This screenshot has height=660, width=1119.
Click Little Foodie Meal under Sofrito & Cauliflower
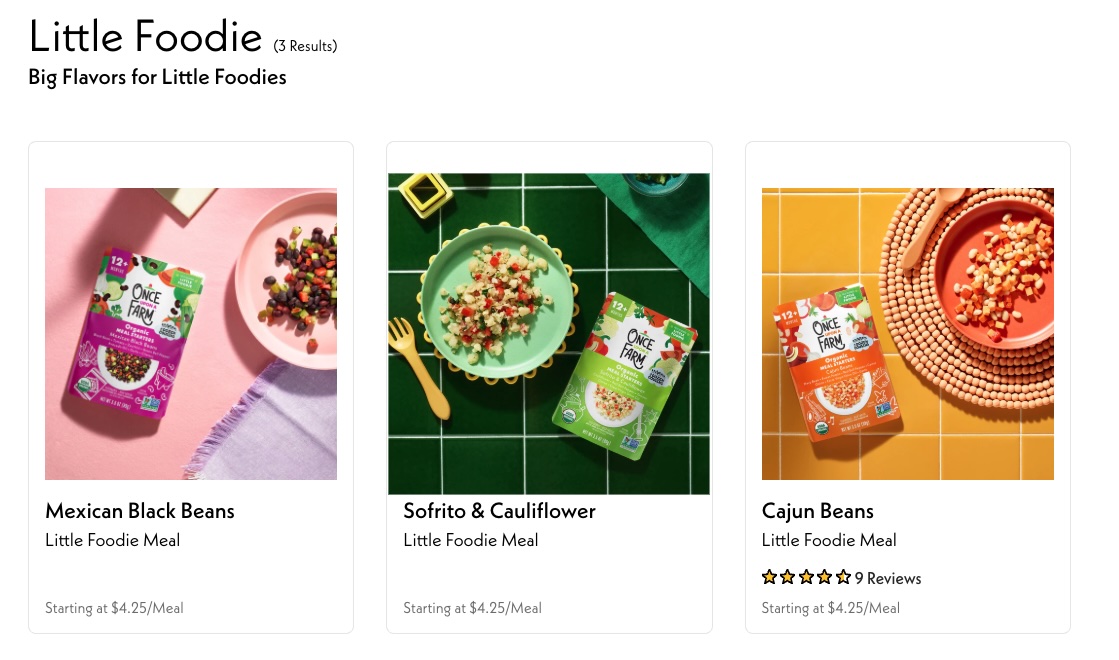(x=470, y=540)
